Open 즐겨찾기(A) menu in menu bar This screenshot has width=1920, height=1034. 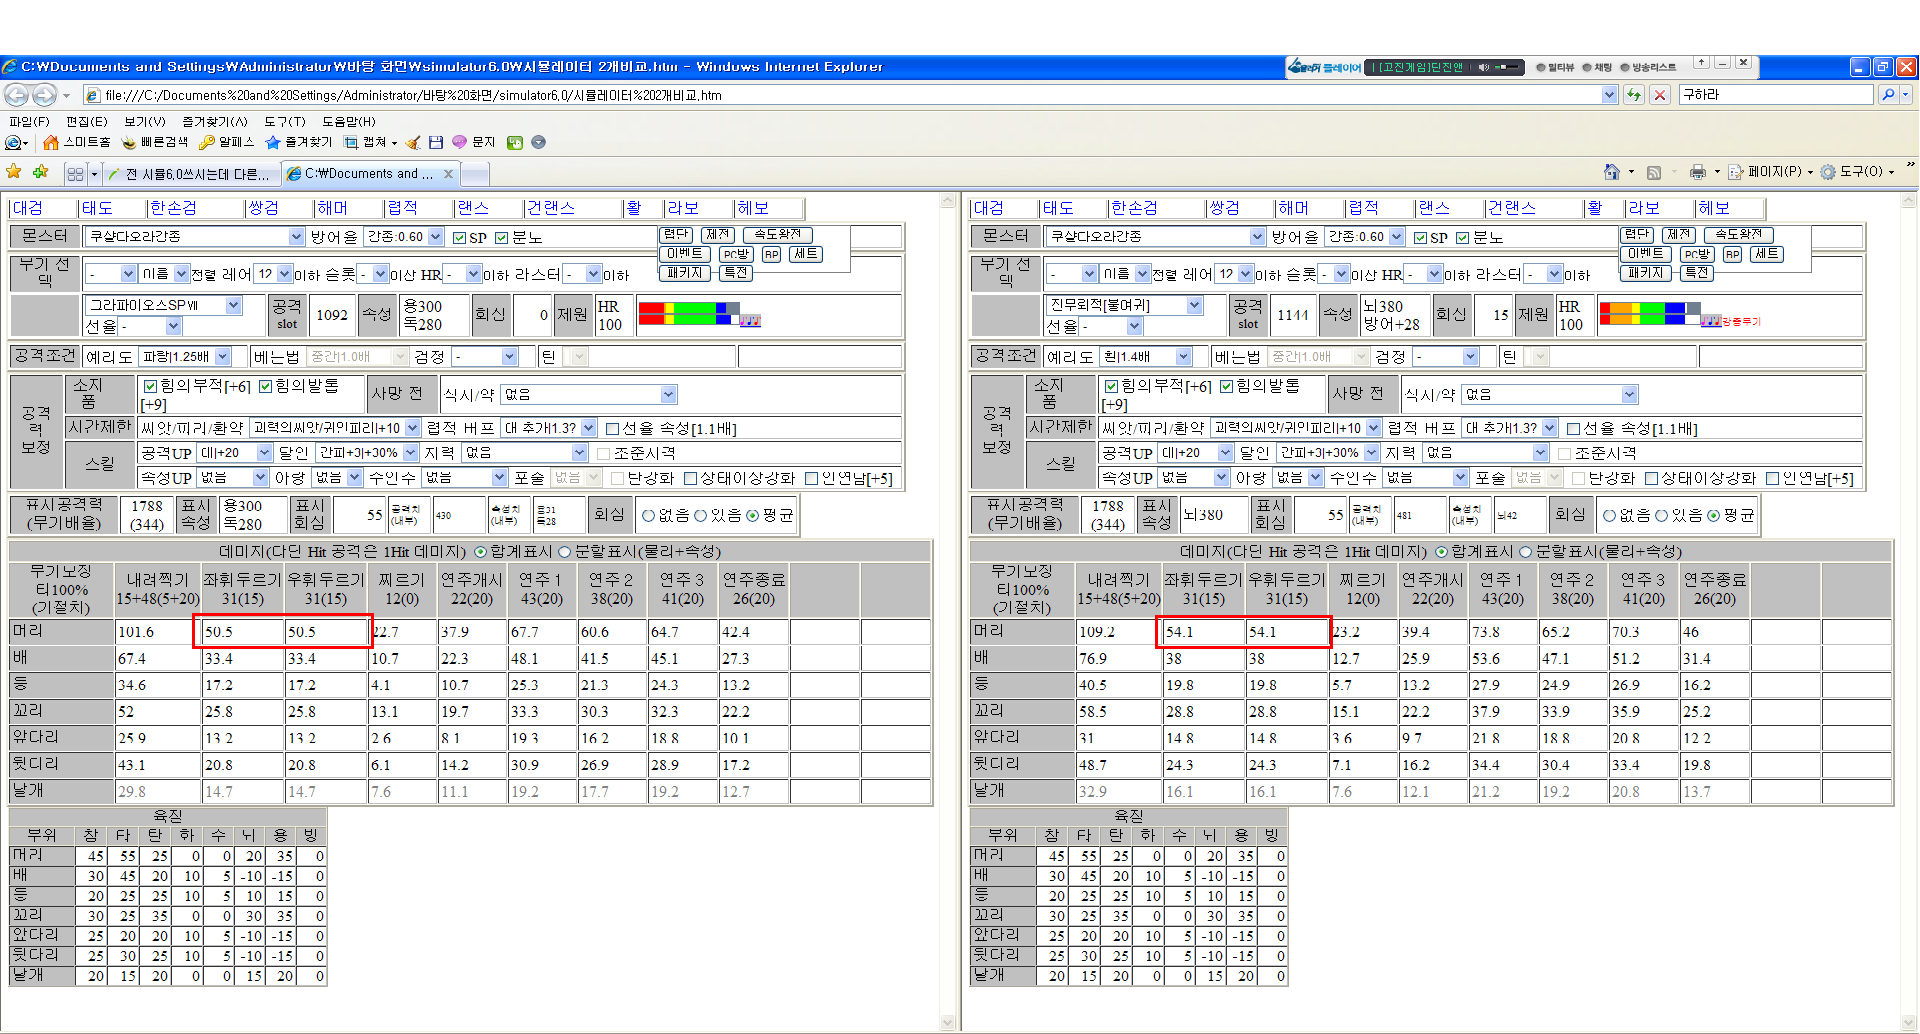[214, 121]
